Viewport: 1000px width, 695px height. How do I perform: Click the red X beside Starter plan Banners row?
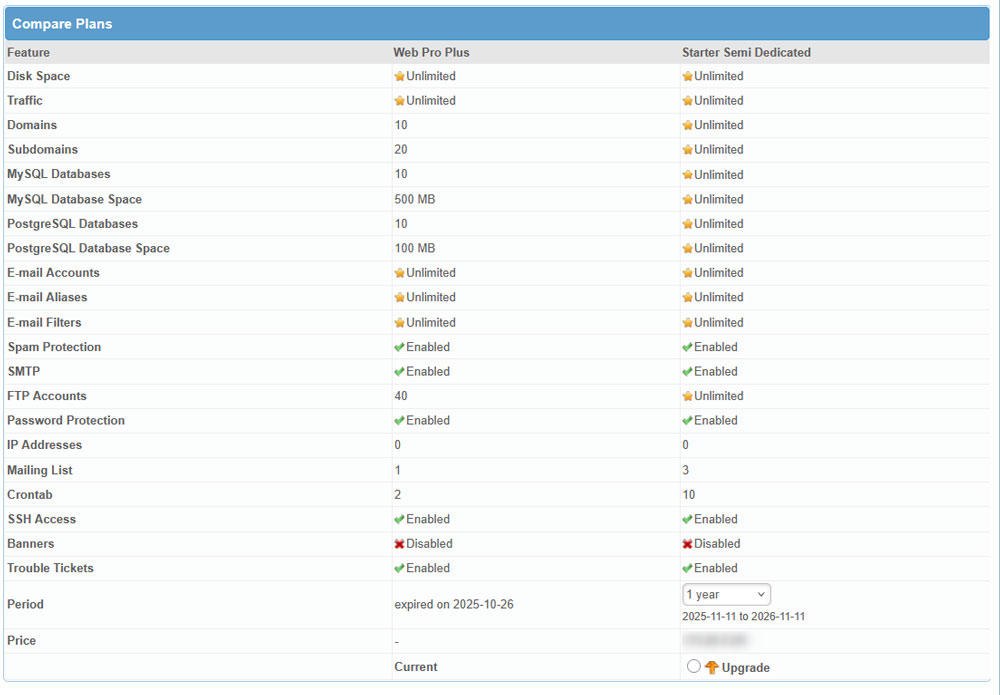tap(685, 543)
